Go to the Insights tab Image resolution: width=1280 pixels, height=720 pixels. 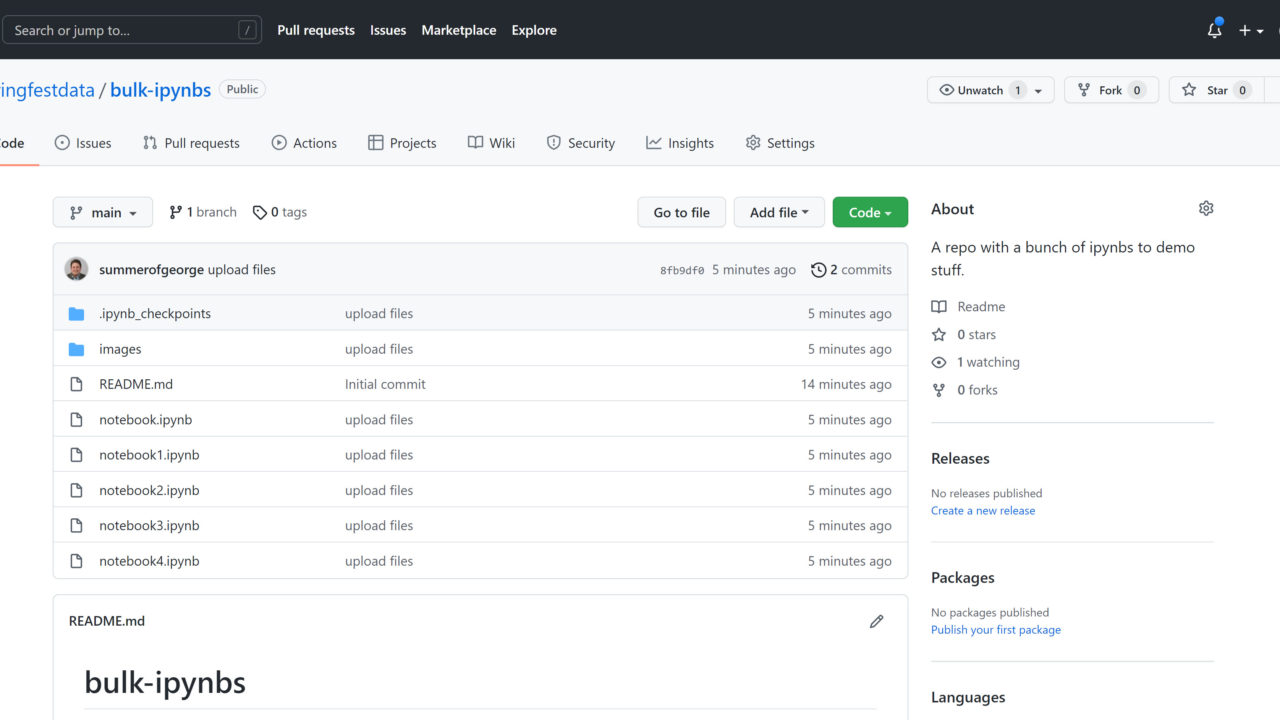tap(680, 143)
